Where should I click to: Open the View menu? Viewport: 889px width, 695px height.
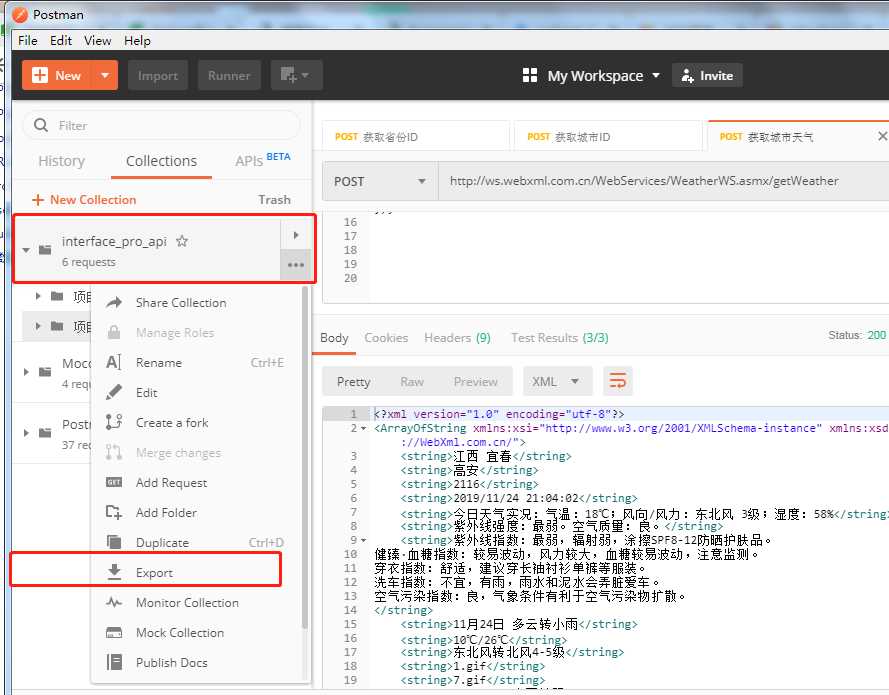(98, 41)
